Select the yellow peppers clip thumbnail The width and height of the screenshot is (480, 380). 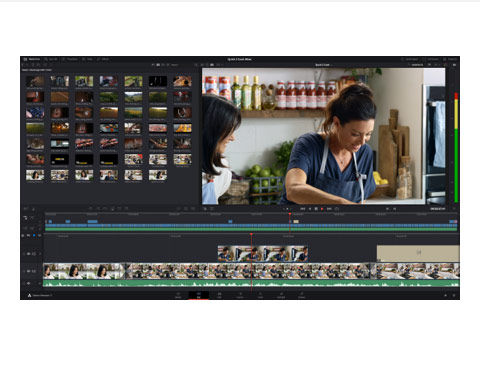point(182,128)
